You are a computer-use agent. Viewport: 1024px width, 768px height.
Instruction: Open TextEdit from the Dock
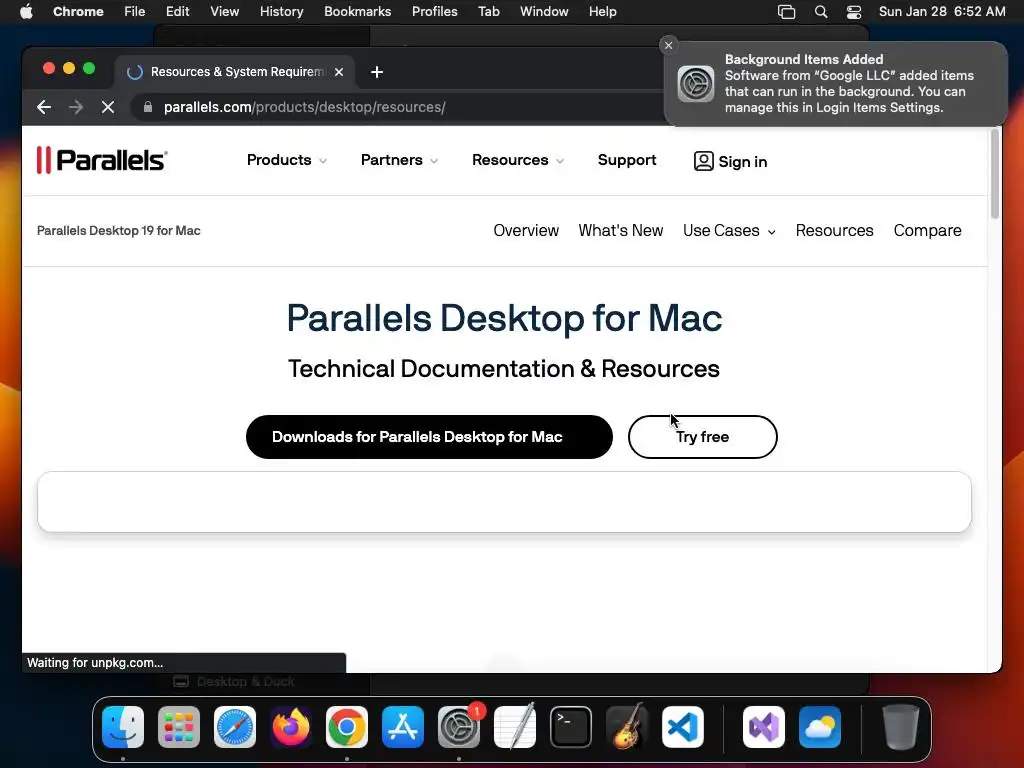pyautogui.click(x=515, y=727)
